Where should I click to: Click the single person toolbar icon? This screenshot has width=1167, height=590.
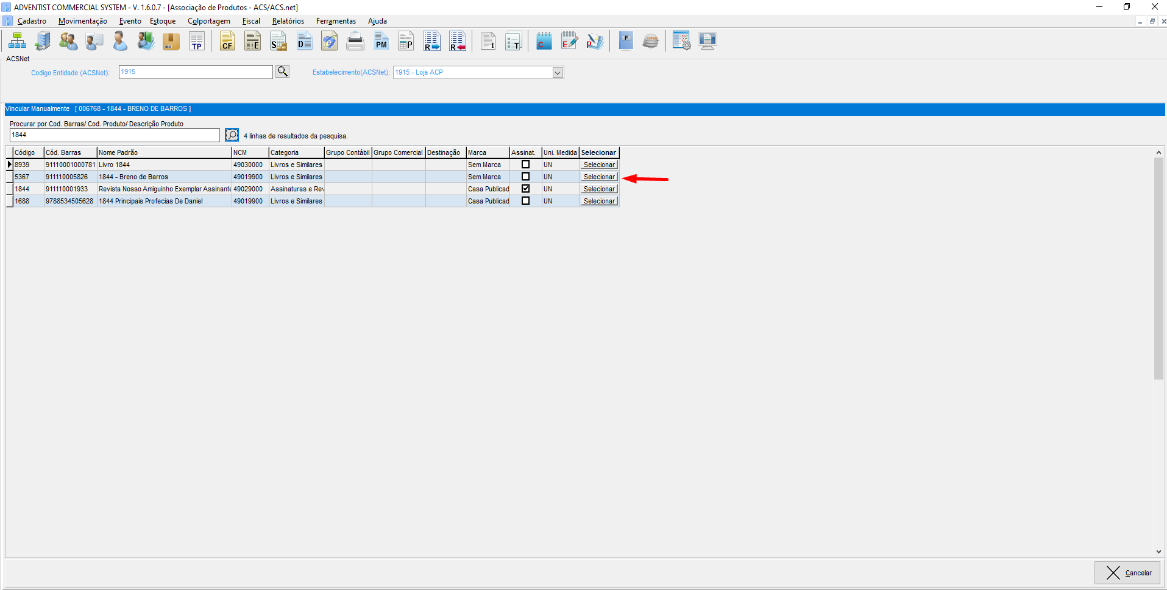click(120, 41)
